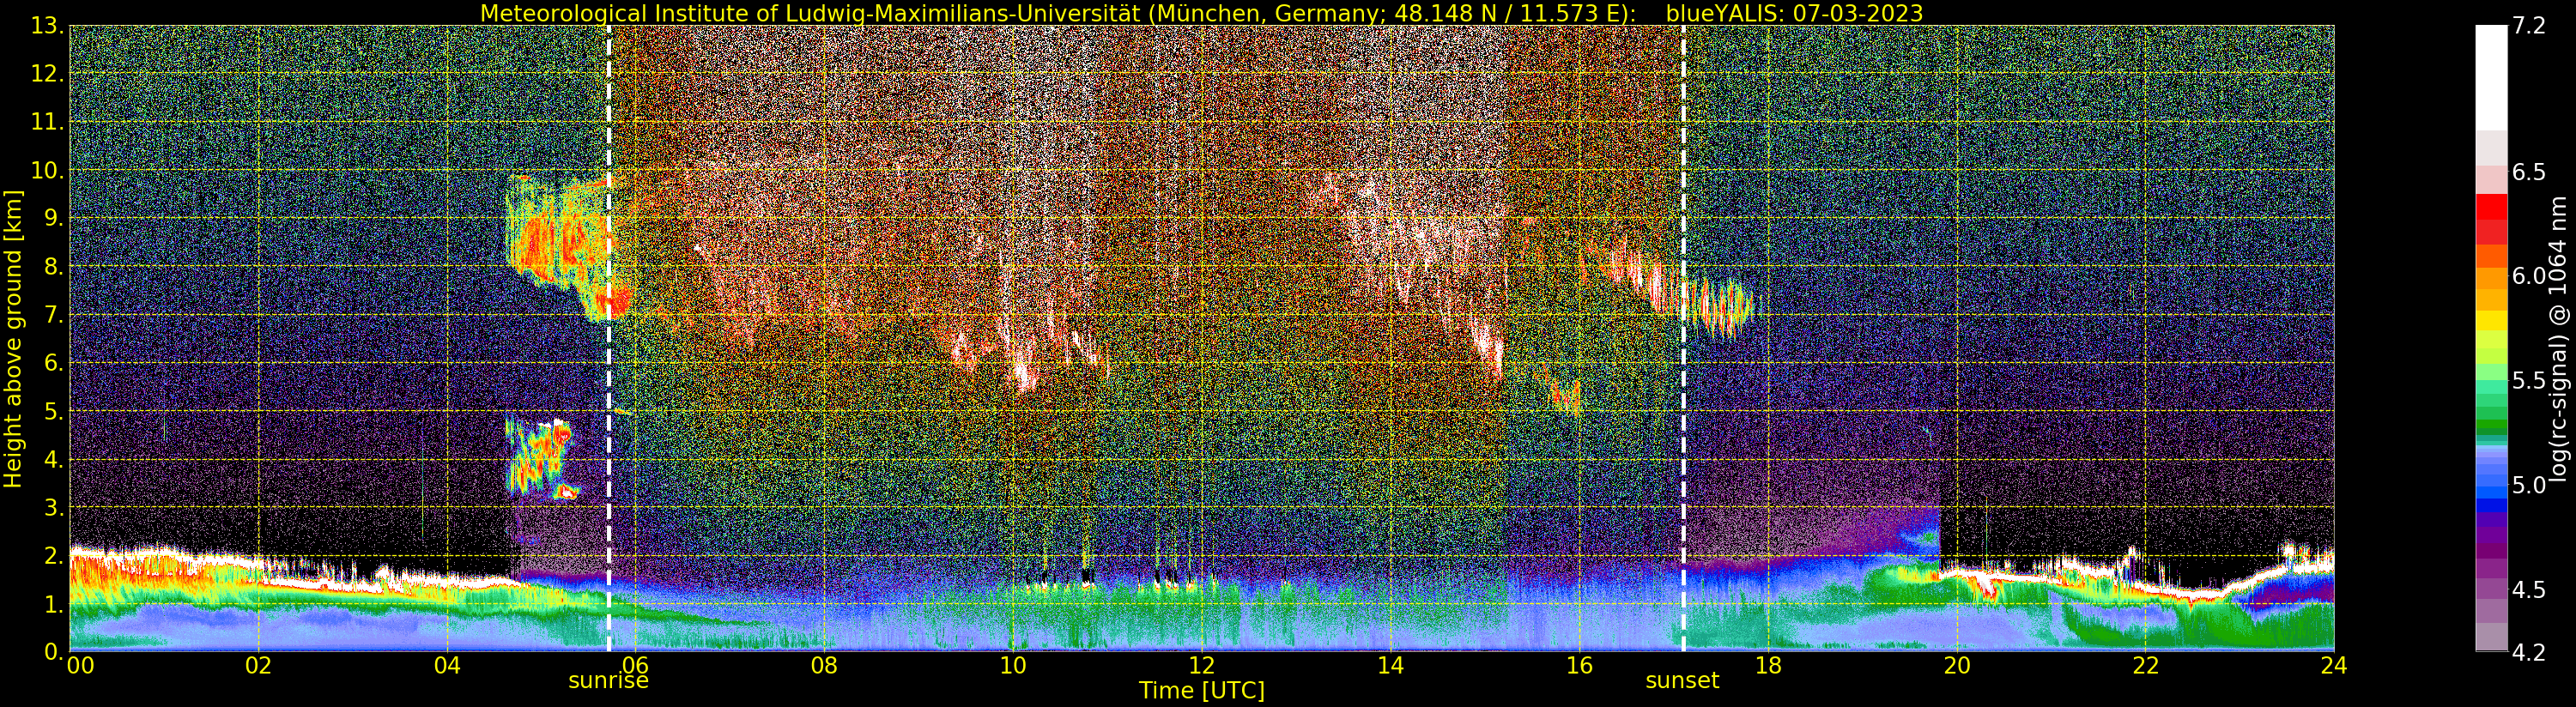Click the 12 hour tick on the time axis
2576x707 pixels.
[x=1201, y=666]
